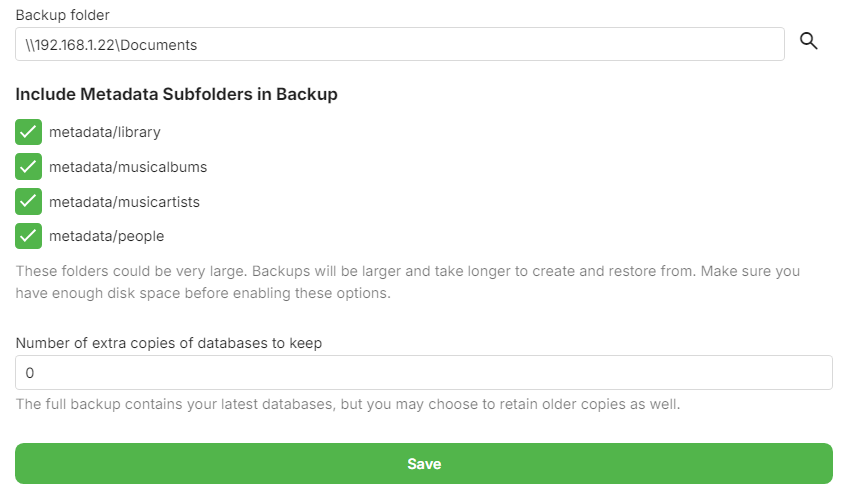Click the Include Metadata Subfolders heading
Viewport: 867px width, 502px height.
click(x=176, y=95)
